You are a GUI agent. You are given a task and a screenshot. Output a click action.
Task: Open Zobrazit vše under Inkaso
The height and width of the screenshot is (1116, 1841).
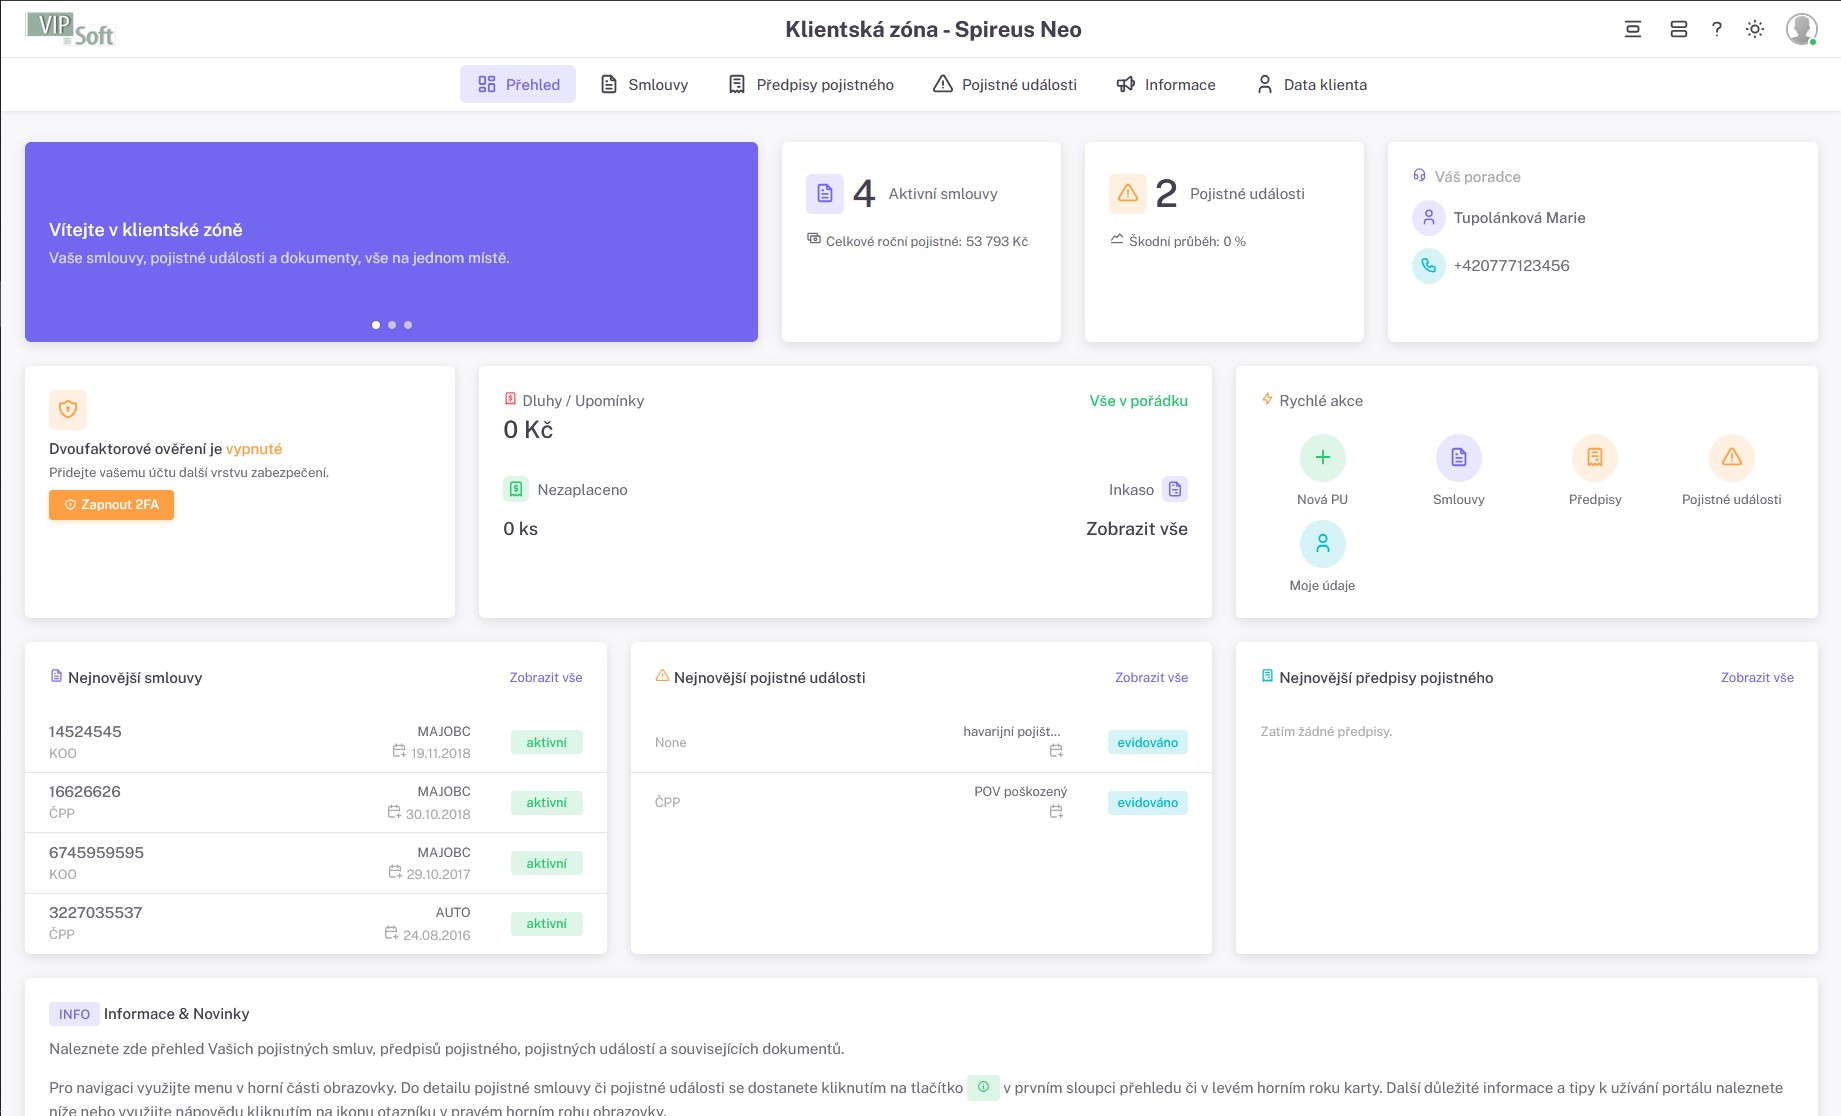pyautogui.click(x=1137, y=529)
